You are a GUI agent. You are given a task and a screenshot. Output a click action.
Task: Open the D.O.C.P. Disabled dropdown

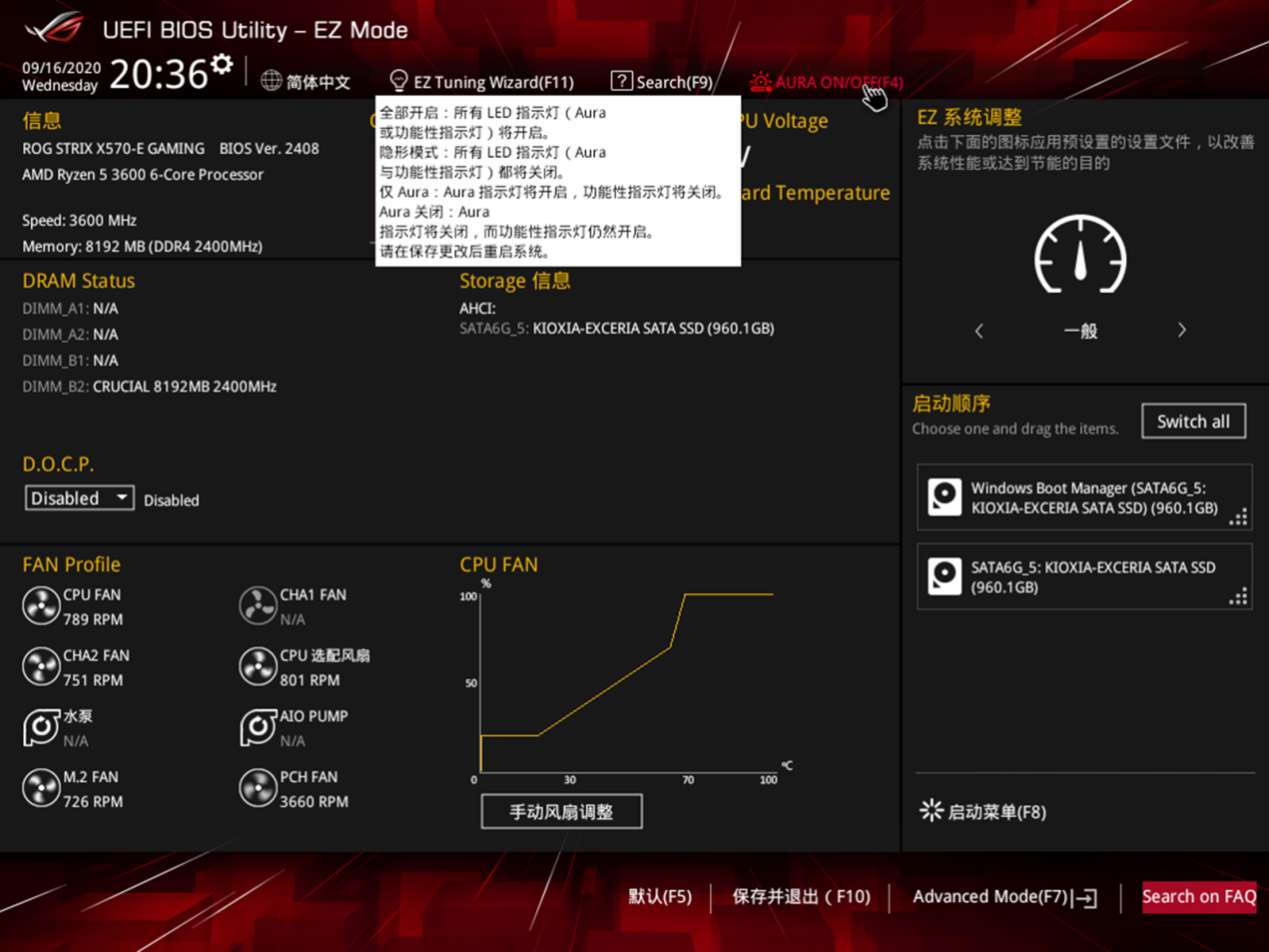tap(80, 498)
